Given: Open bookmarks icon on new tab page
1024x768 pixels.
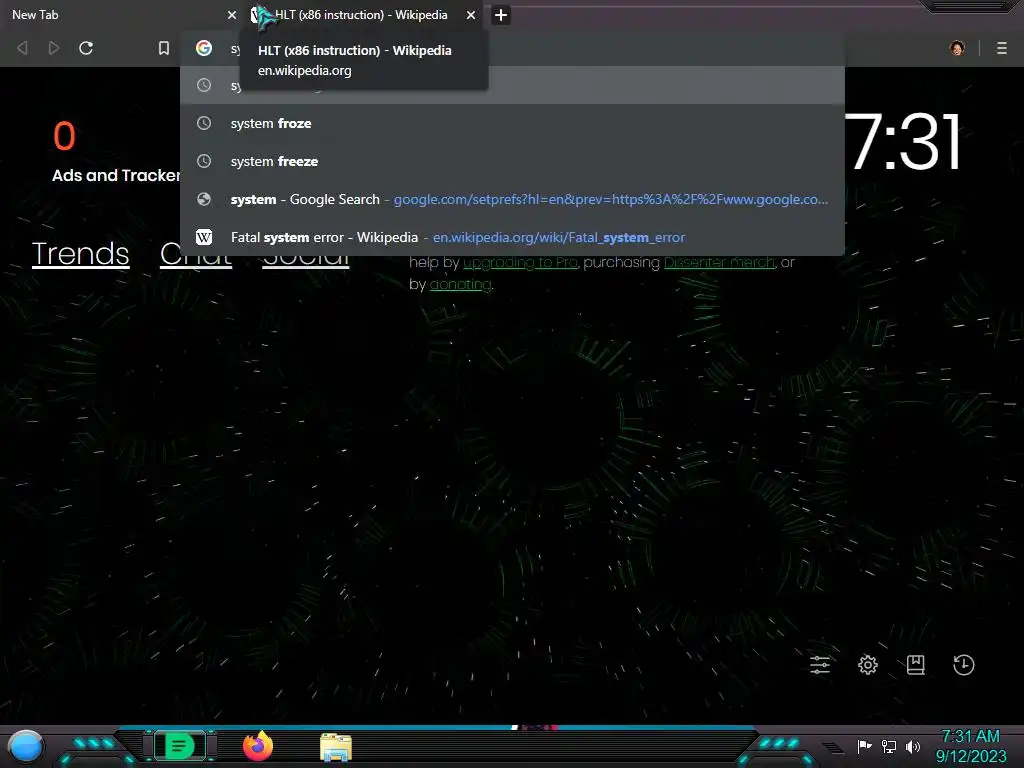Looking at the screenshot, I should click(x=916, y=665).
